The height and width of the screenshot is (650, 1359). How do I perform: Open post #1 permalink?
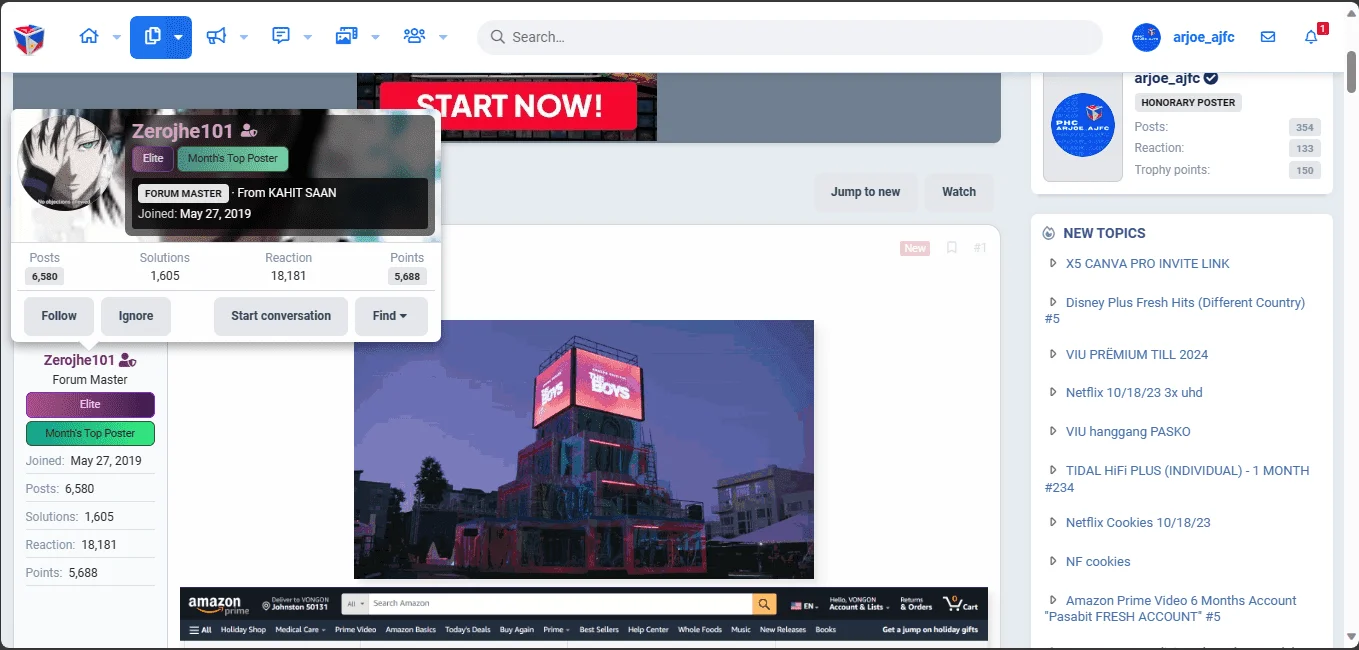[980, 248]
